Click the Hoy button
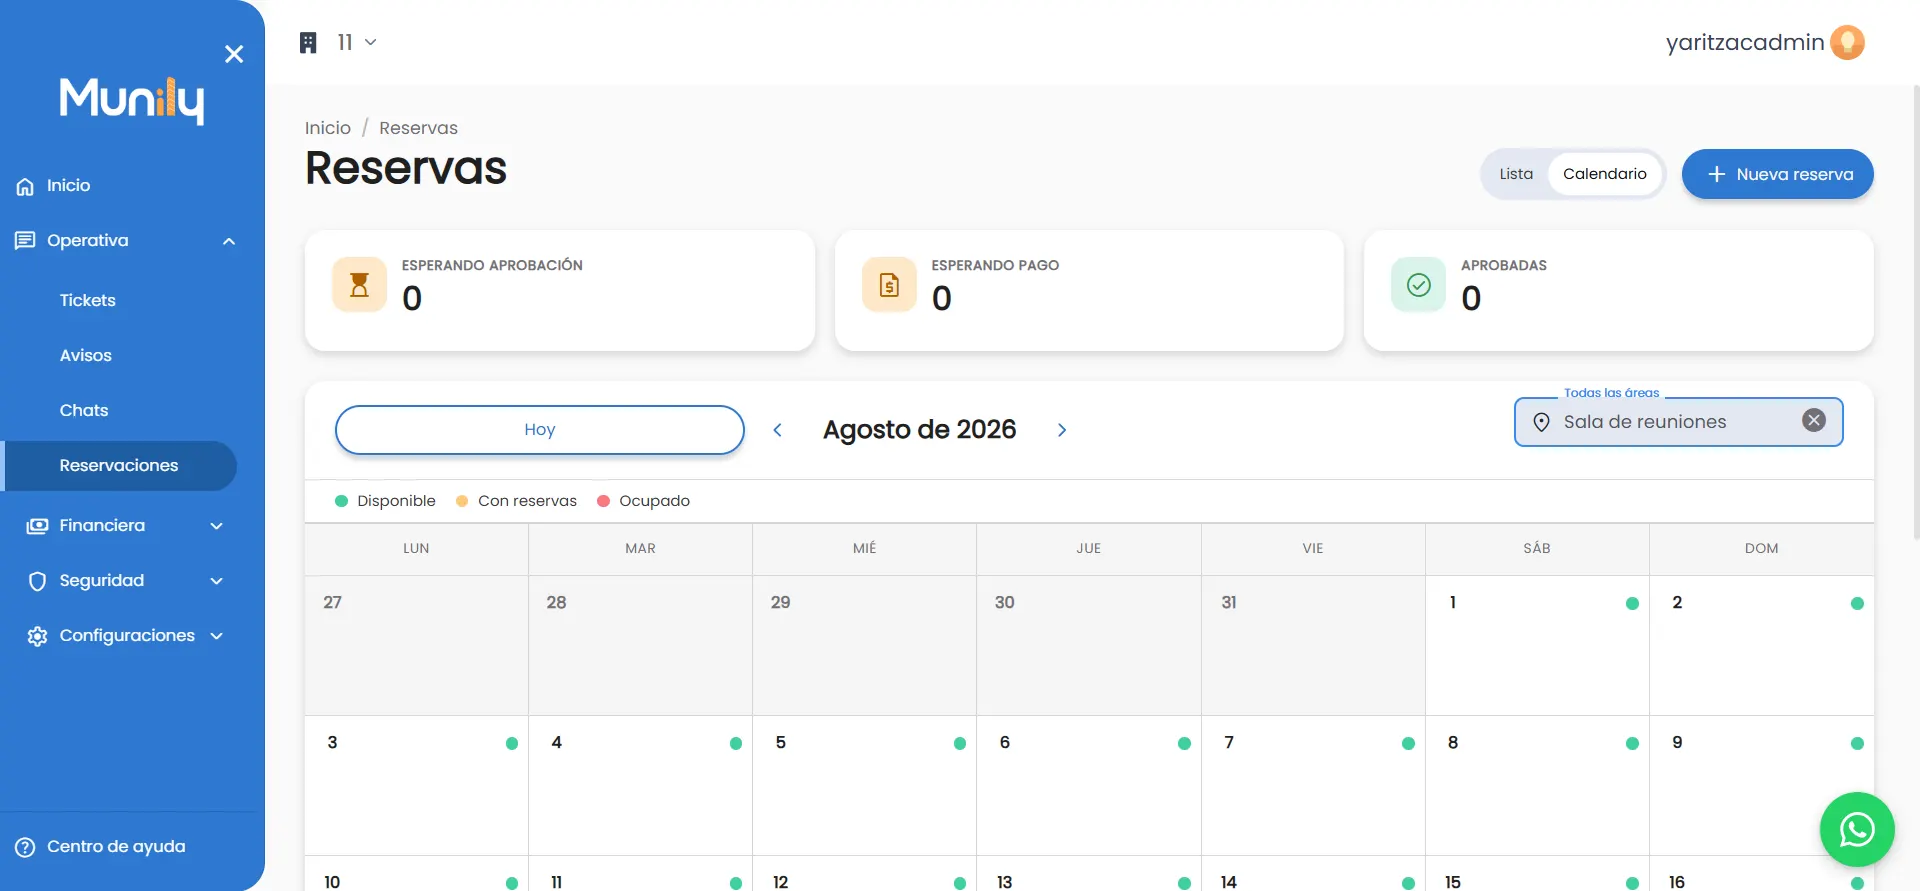The image size is (1920, 891). point(539,430)
